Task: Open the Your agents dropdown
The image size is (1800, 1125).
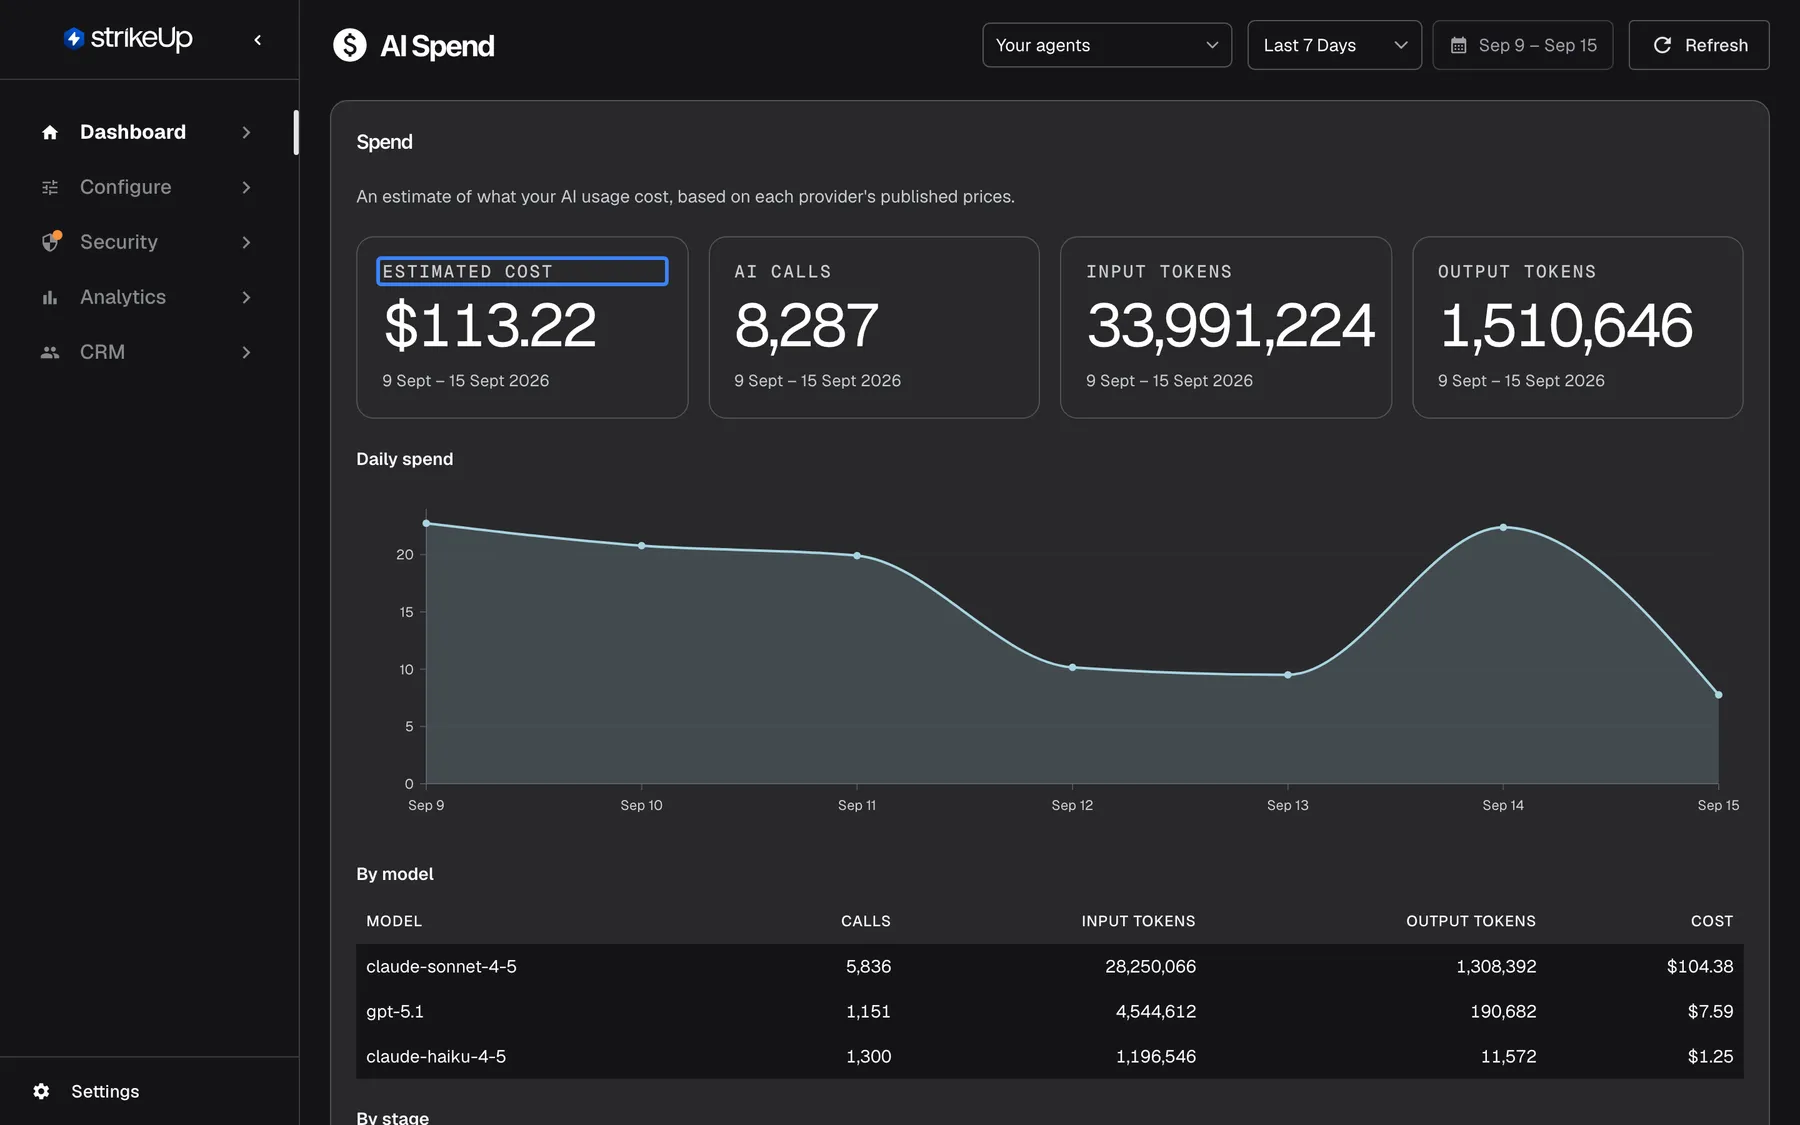Action: (1107, 45)
